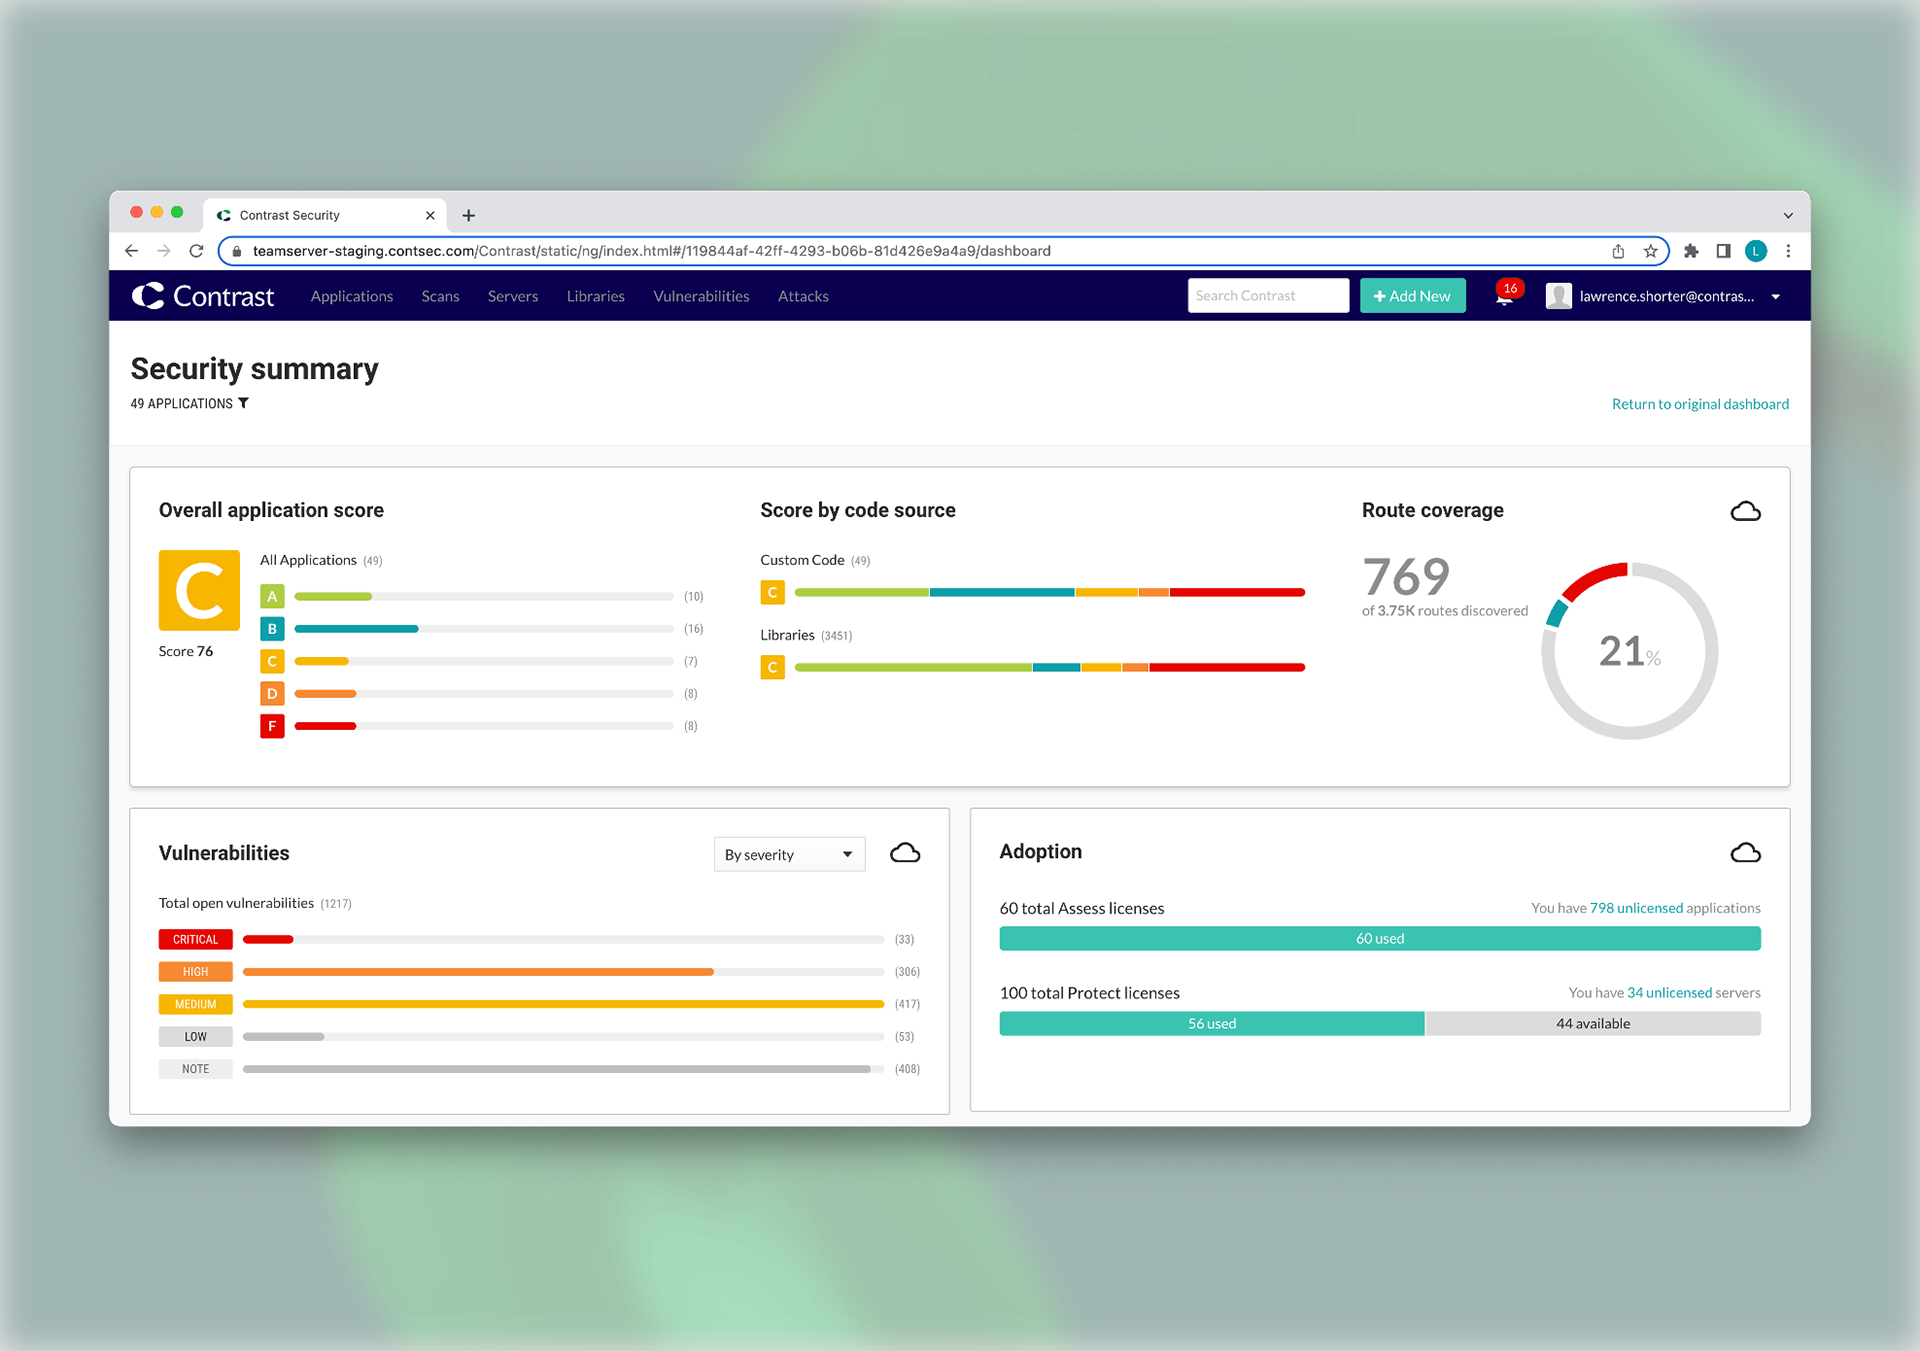The height and width of the screenshot is (1351, 1920).
Task: Open the Chrome three-dot menu
Action: click(1788, 251)
